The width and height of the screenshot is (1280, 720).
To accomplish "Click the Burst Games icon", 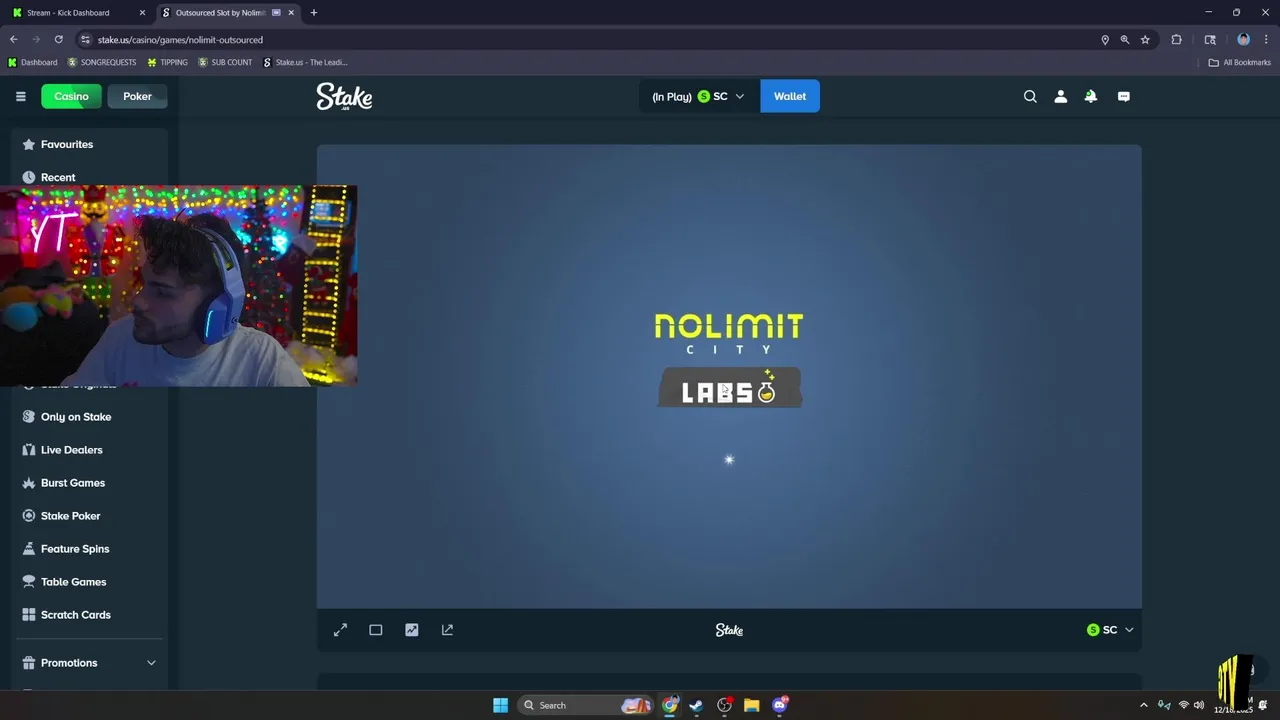I will coord(29,483).
